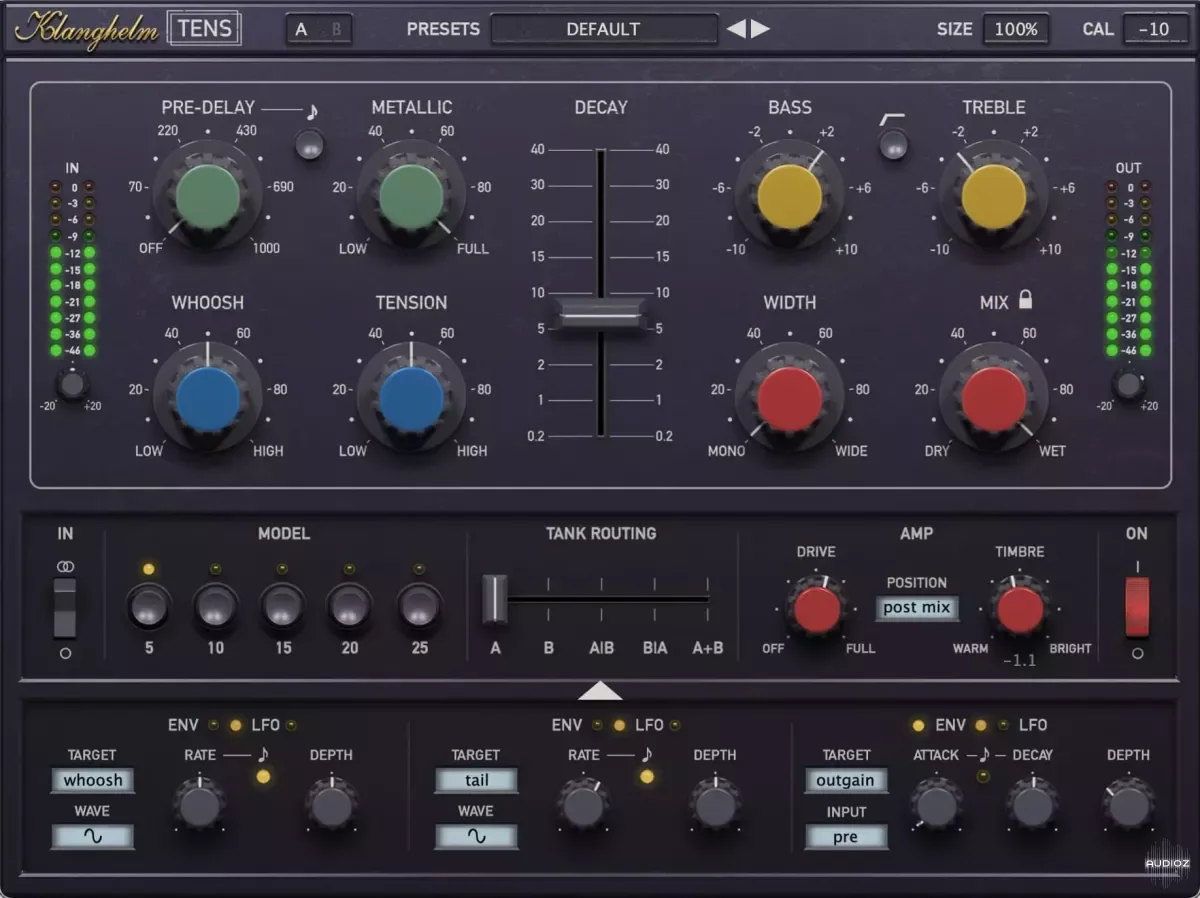Click the yellow Bass knob
The image size is (1200, 898).
(789, 196)
